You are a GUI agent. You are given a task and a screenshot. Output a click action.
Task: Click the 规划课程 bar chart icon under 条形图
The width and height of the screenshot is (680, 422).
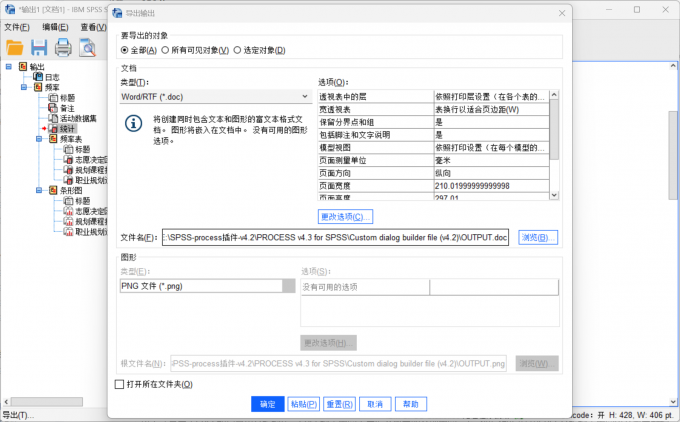tap(68, 221)
